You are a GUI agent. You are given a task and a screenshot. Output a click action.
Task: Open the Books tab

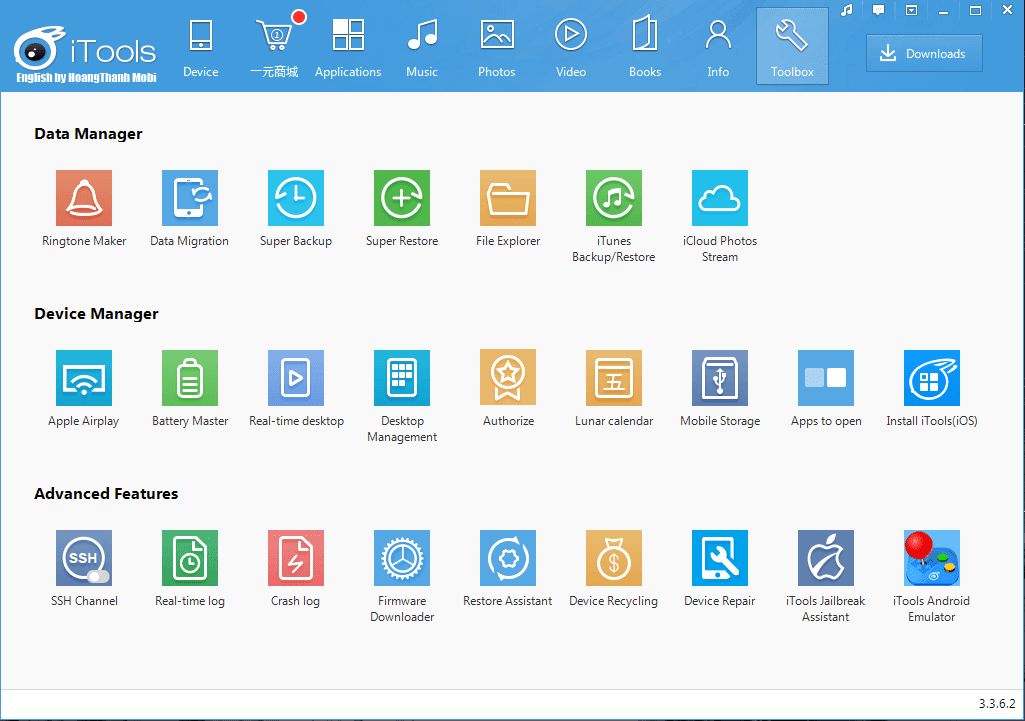645,47
